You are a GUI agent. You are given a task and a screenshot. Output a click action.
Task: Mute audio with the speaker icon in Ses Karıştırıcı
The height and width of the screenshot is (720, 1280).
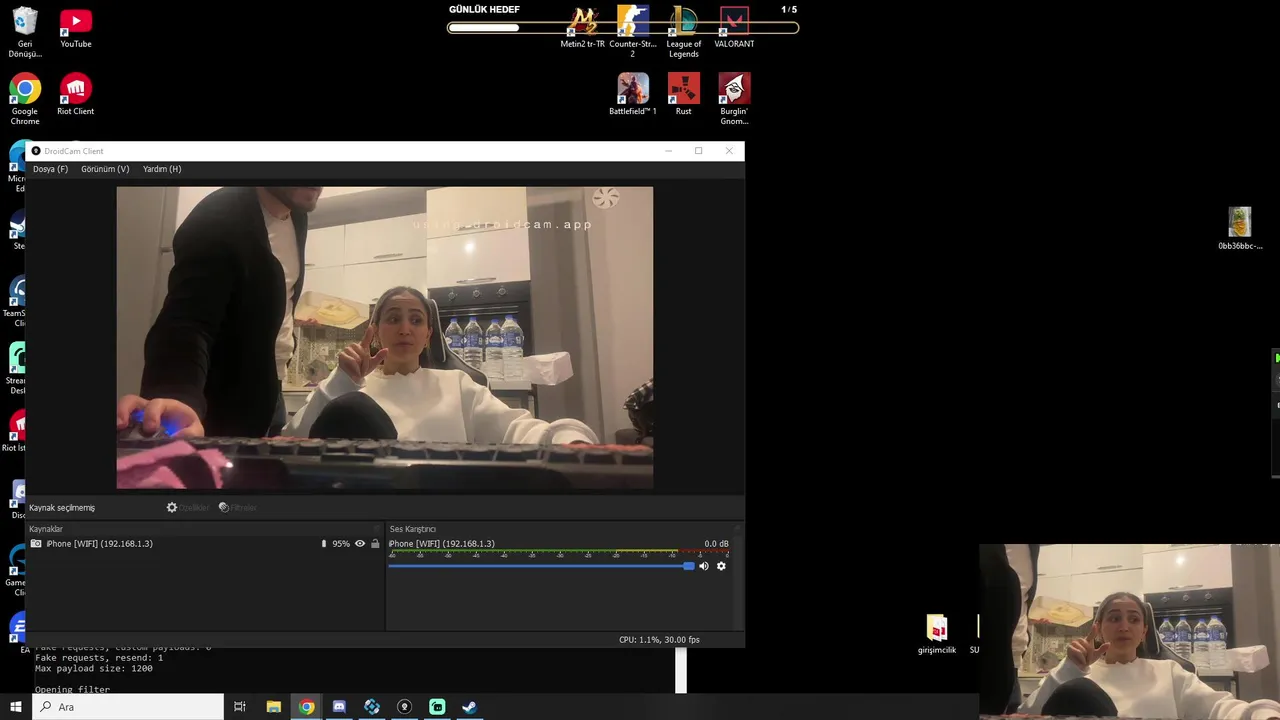pyautogui.click(x=703, y=566)
